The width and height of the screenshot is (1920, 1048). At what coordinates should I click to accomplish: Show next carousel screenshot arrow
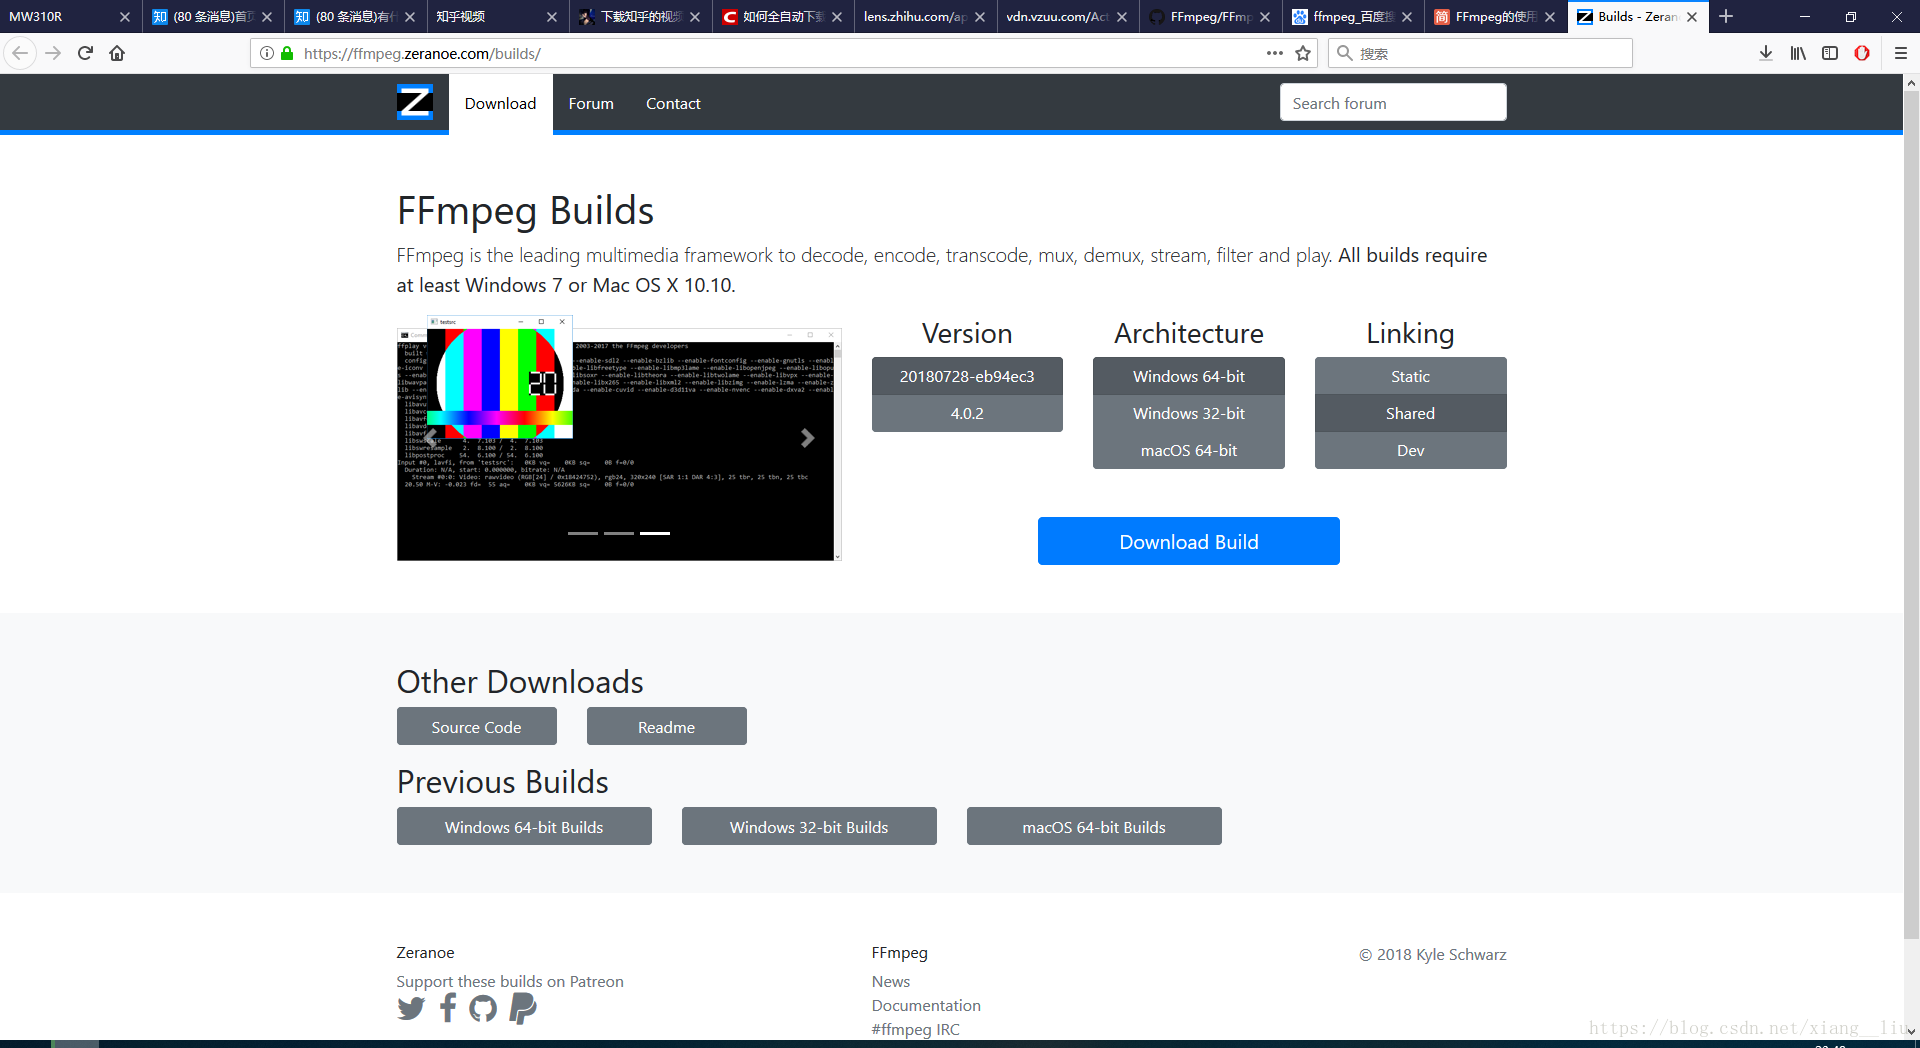pos(807,438)
